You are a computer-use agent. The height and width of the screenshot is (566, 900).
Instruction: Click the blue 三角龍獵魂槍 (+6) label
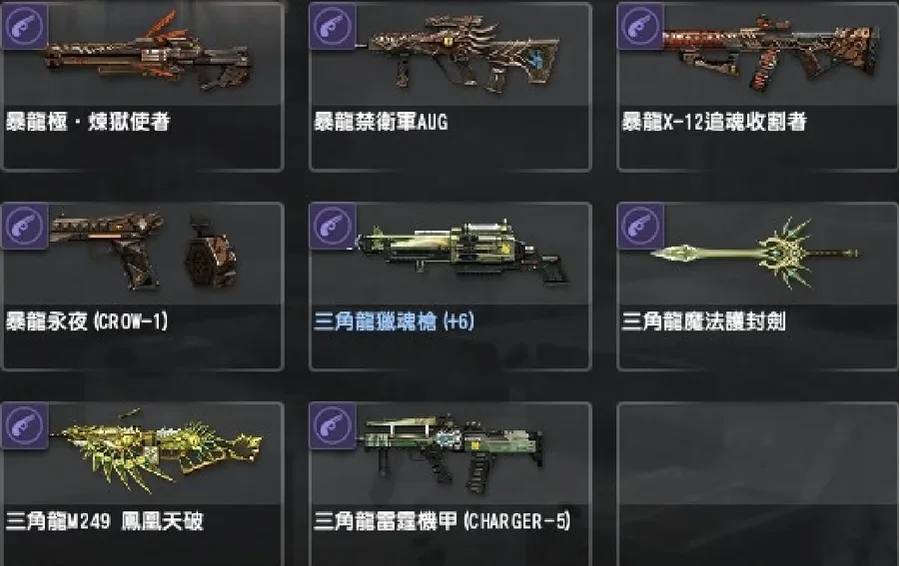394,321
